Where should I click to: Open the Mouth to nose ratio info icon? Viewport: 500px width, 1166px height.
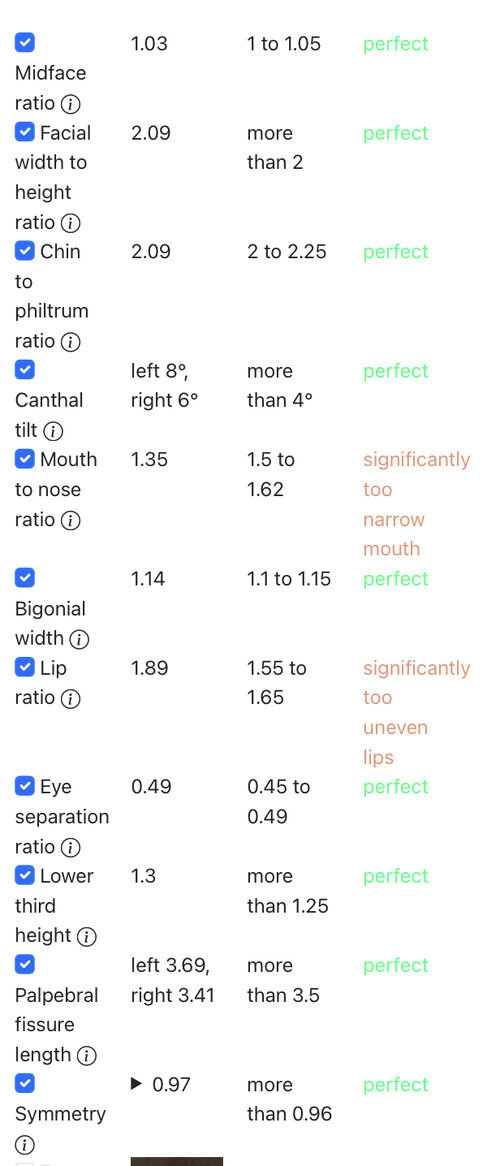(x=70, y=520)
